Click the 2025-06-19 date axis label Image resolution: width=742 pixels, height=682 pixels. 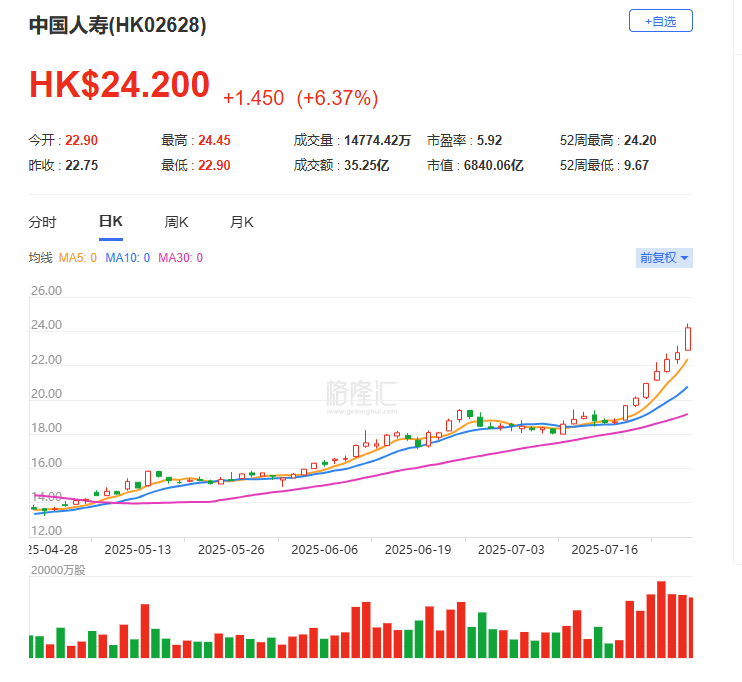pos(418,550)
